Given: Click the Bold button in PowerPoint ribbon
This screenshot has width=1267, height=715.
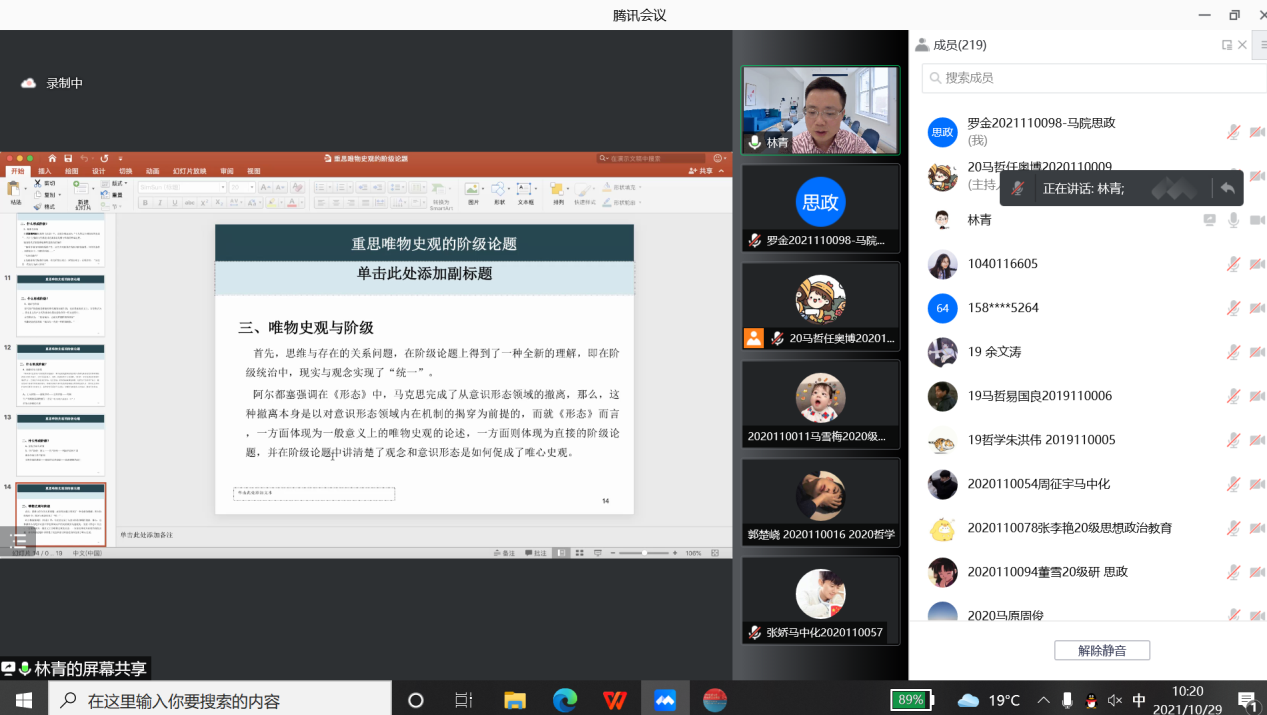Looking at the screenshot, I should [145, 203].
